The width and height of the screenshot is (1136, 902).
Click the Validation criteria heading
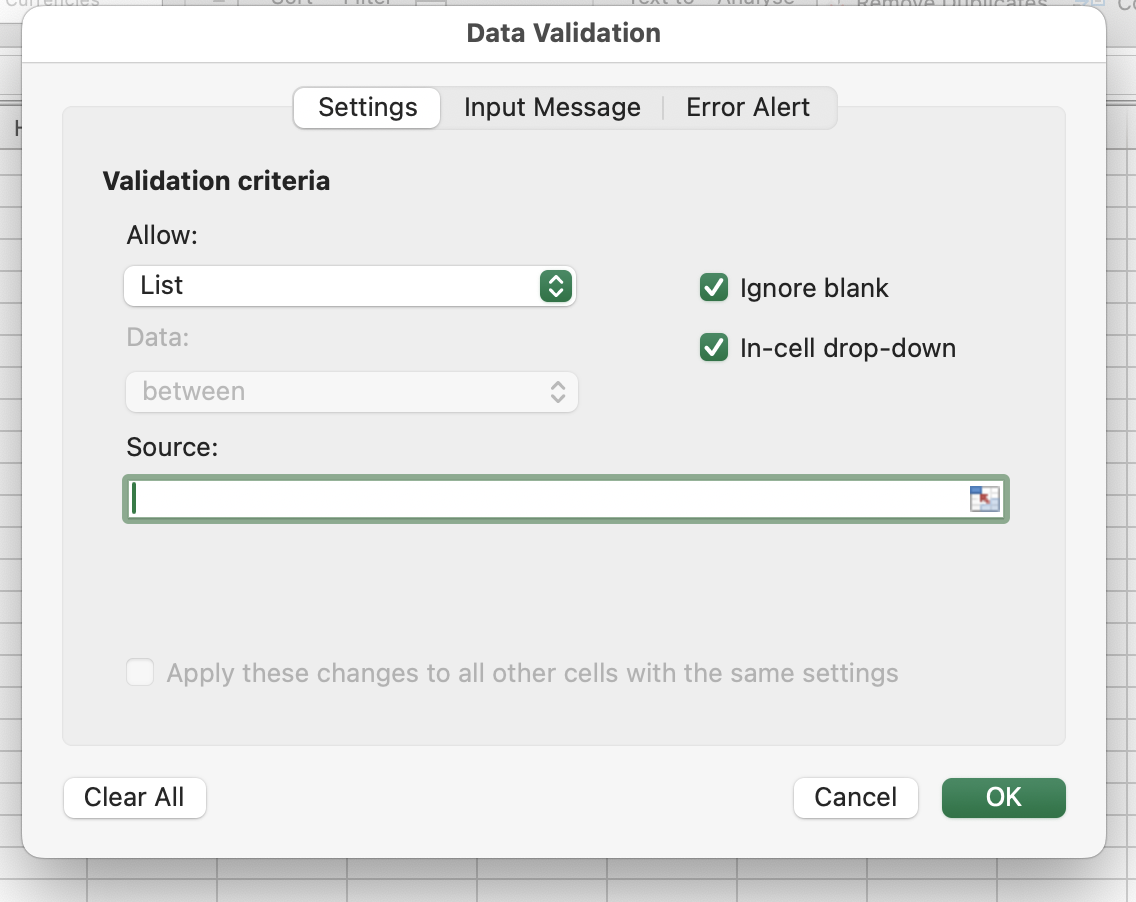point(216,181)
